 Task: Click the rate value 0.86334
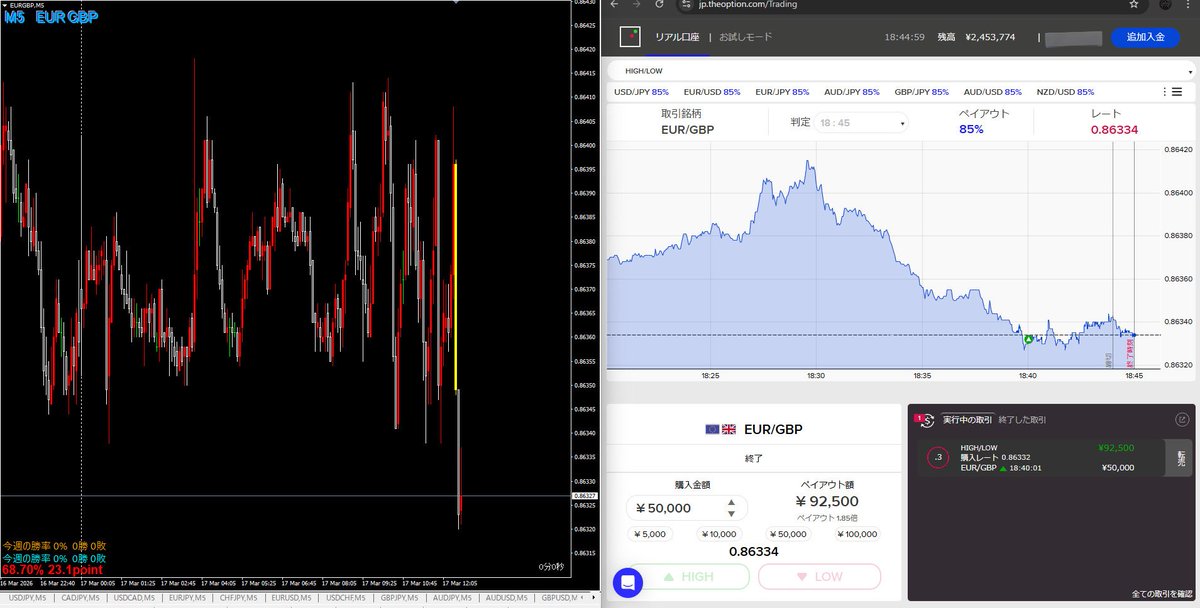pyautogui.click(x=1114, y=129)
